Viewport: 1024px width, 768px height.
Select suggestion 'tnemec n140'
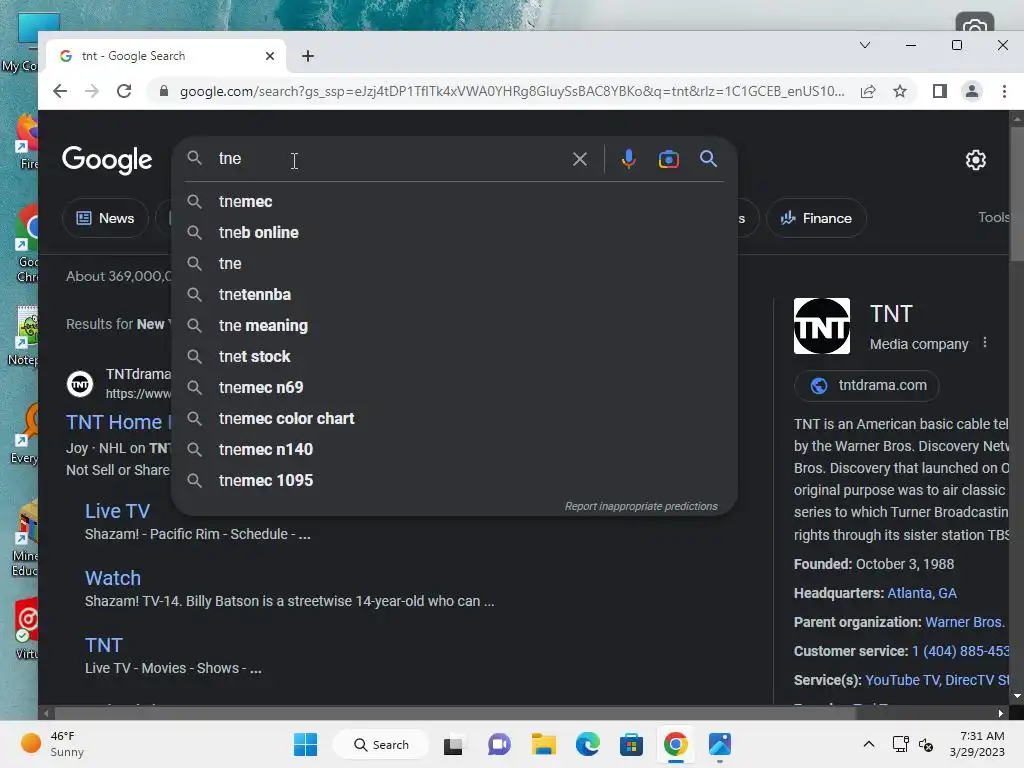tap(455, 449)
